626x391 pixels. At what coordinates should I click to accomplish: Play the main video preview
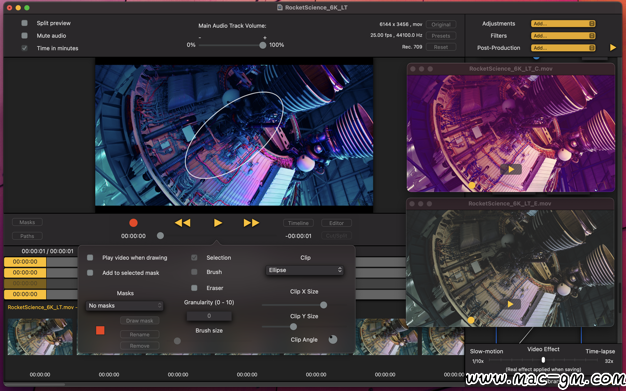[218, 223]
